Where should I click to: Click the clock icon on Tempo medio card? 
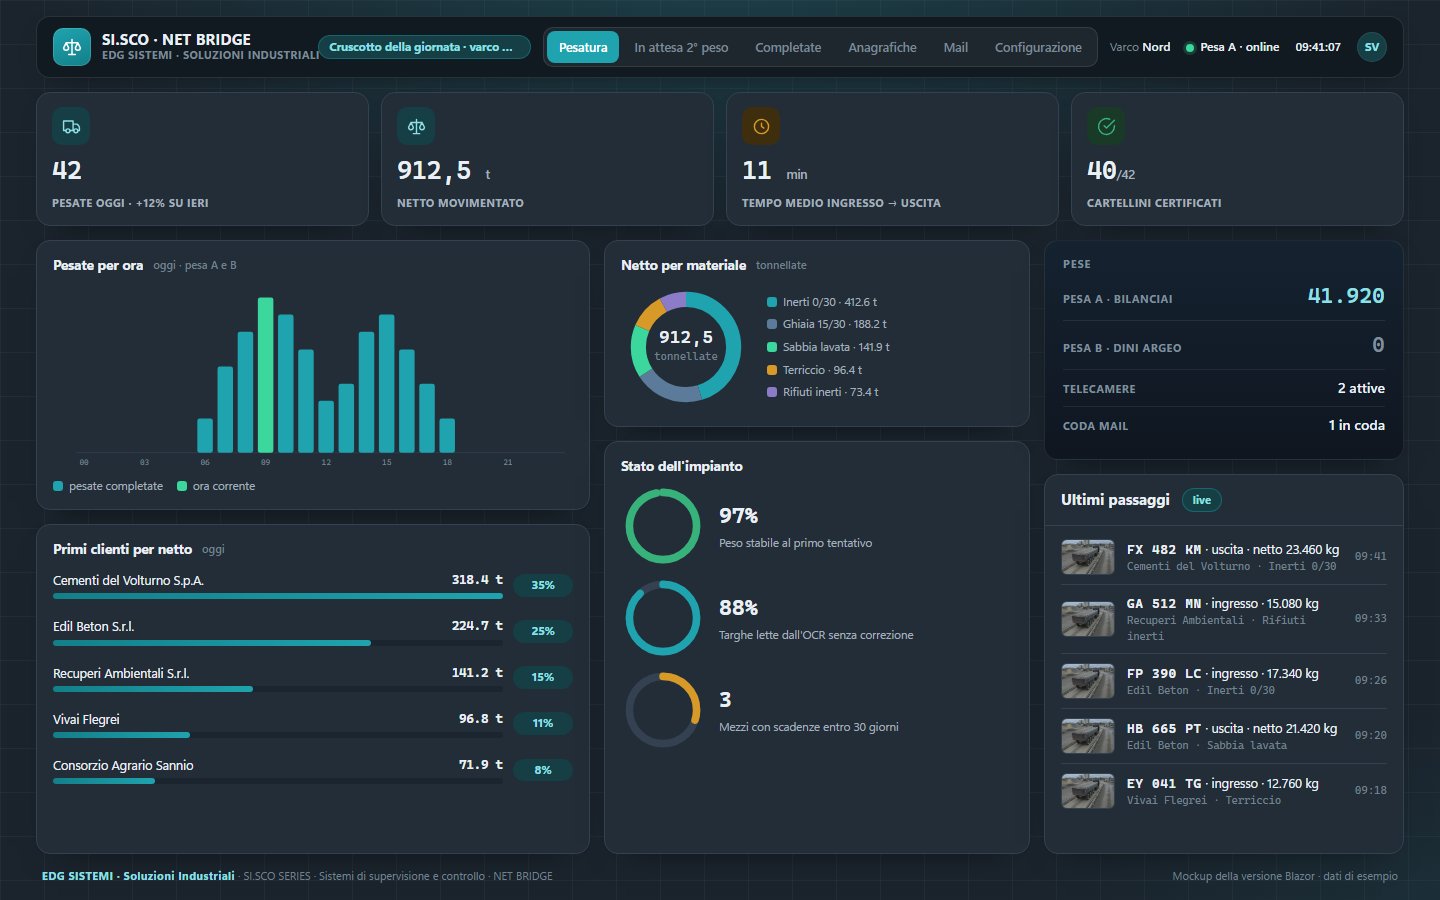pos(761,127)
